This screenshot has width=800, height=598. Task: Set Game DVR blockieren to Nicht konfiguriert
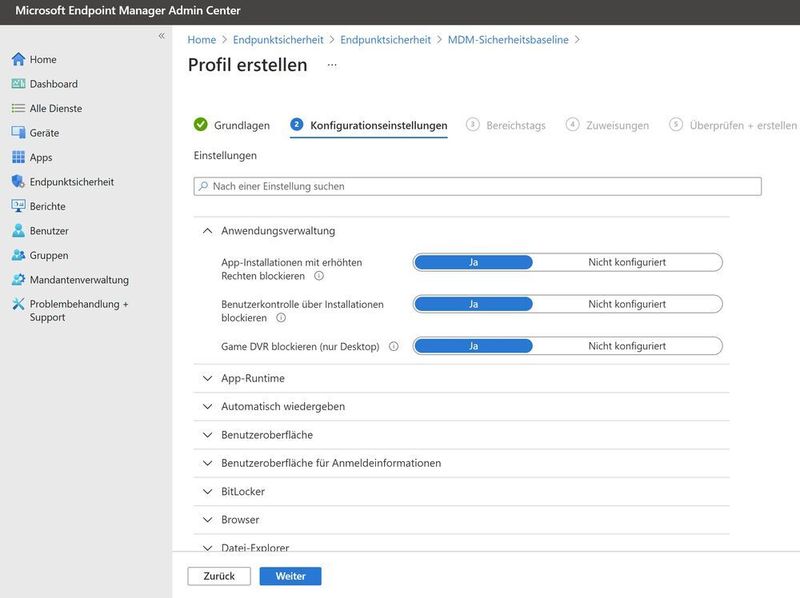(627, 346)
